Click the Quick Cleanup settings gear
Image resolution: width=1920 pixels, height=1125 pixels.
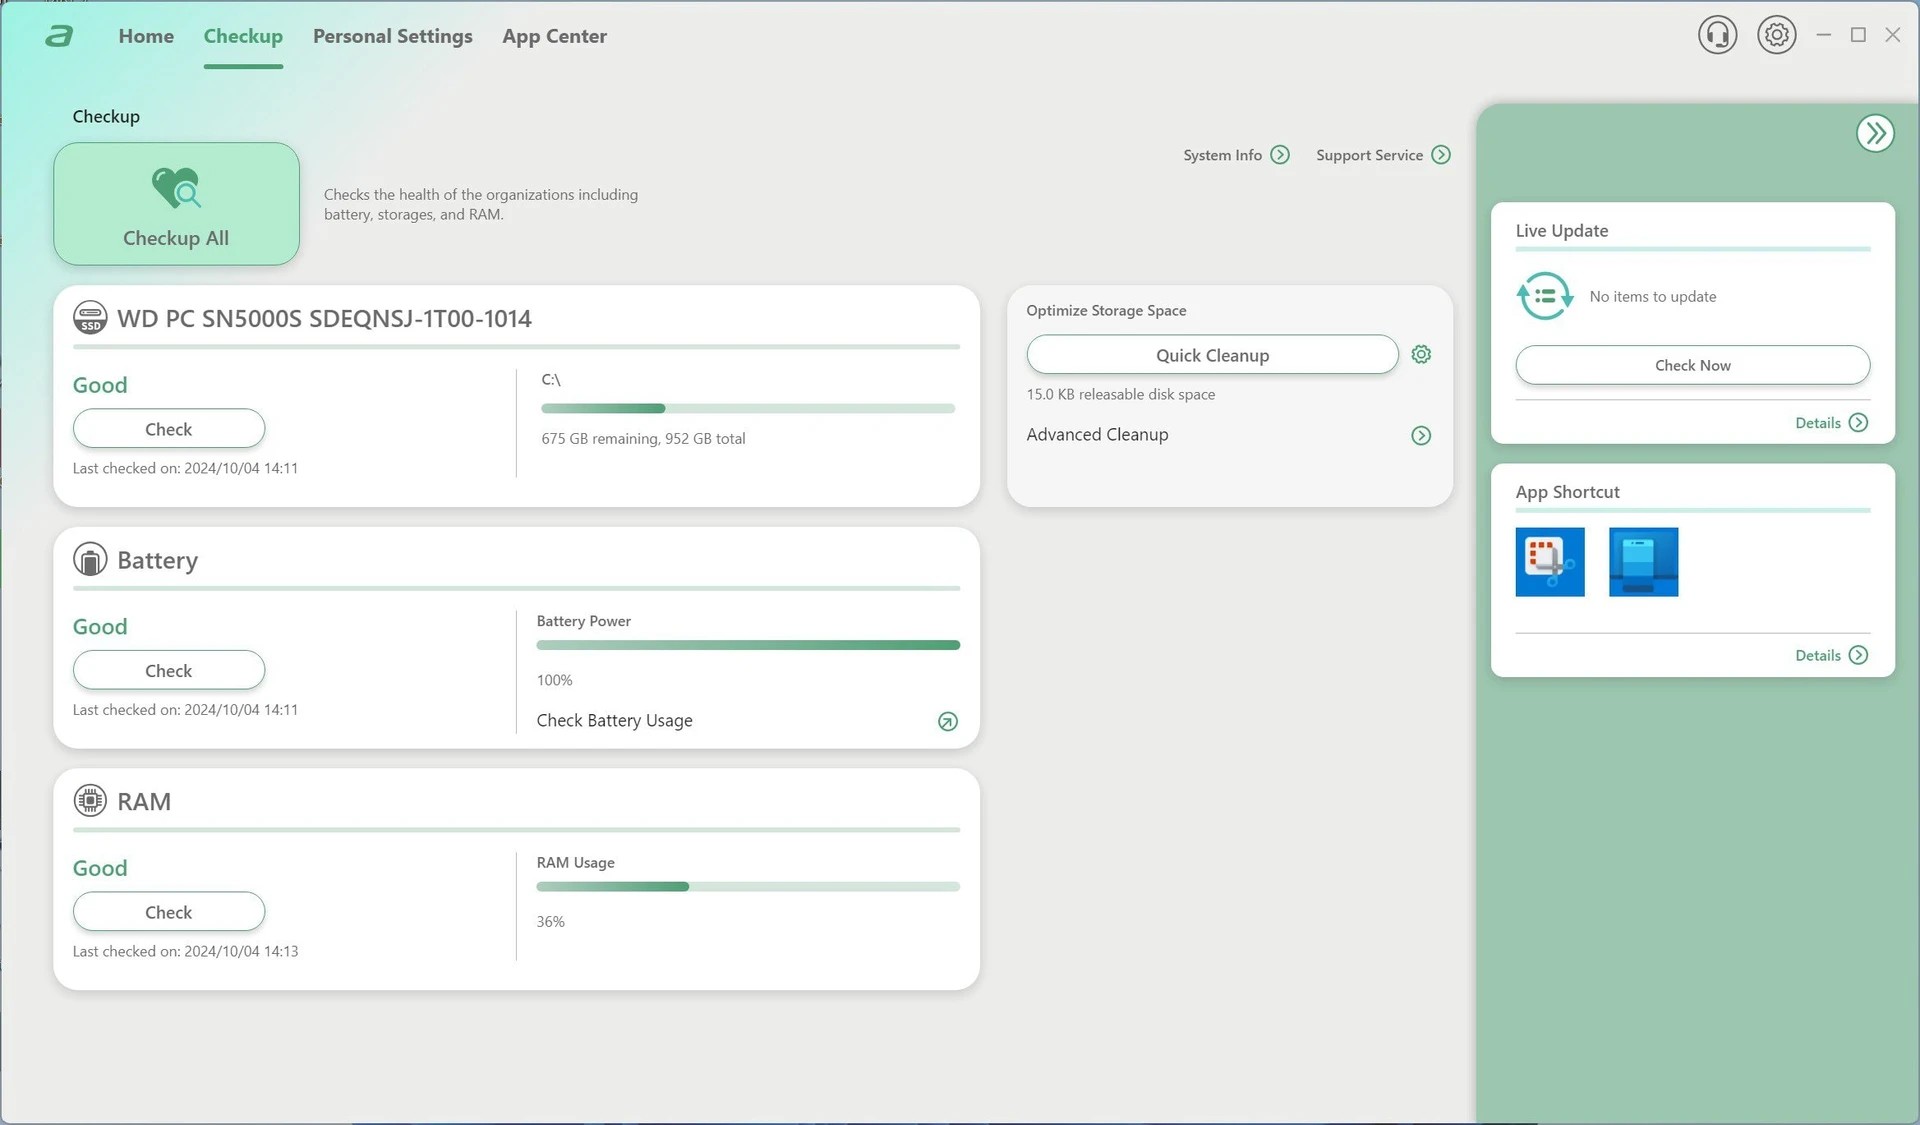coord(1421,355)
